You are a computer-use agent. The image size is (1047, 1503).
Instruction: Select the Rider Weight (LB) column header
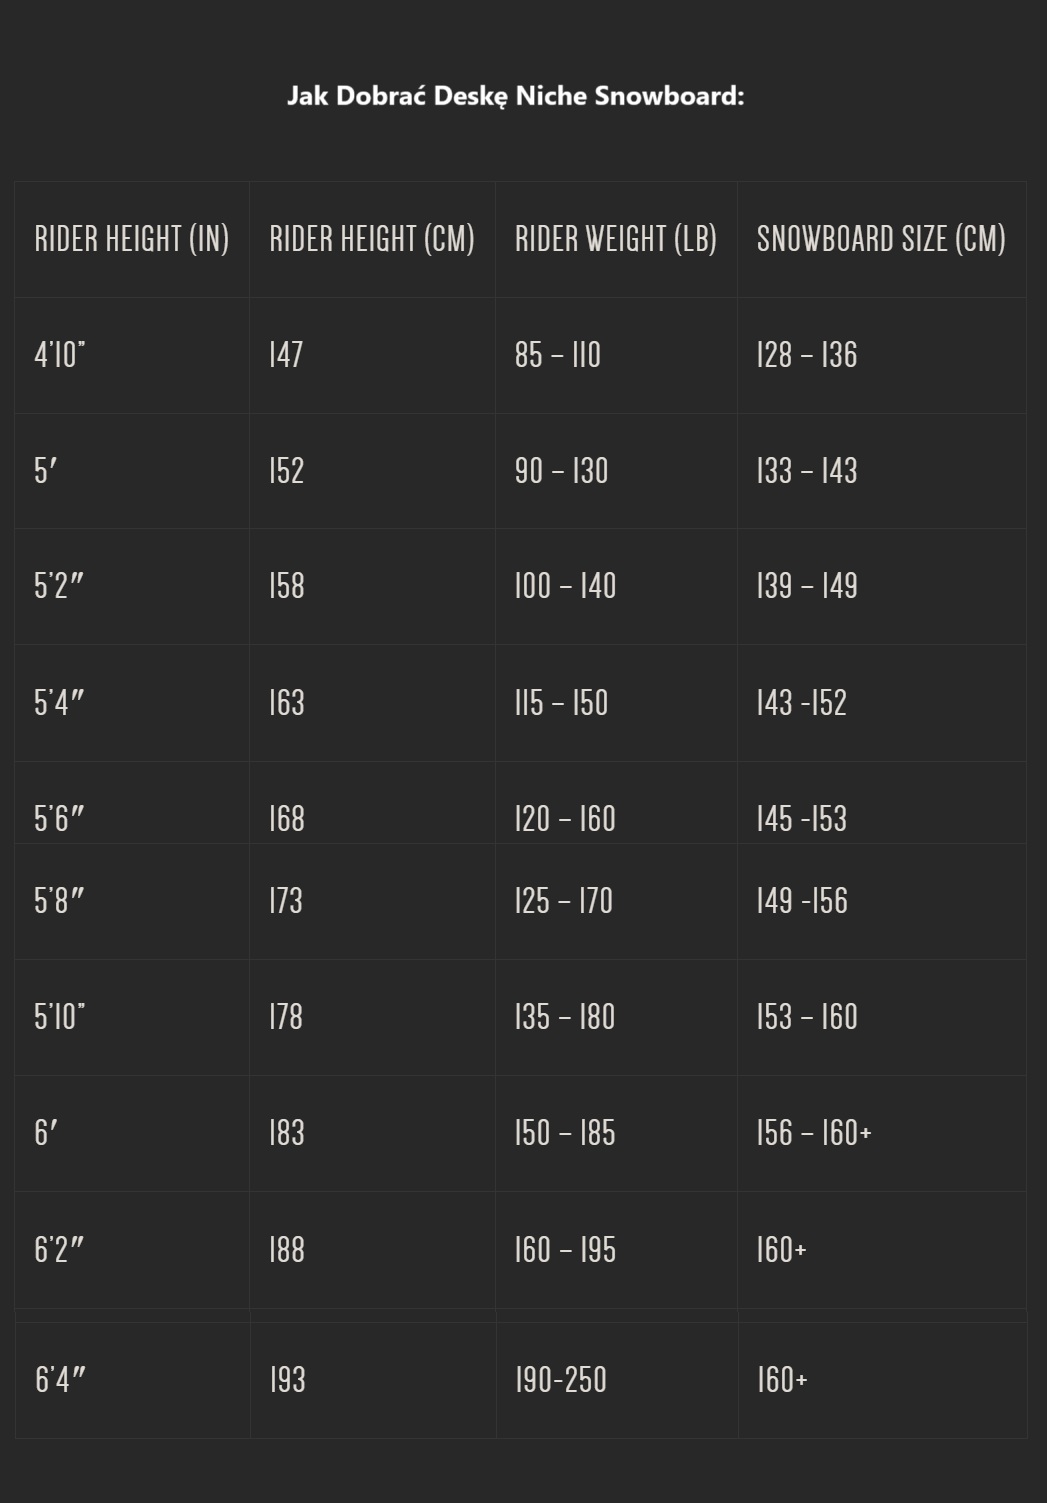click(616, 239)
